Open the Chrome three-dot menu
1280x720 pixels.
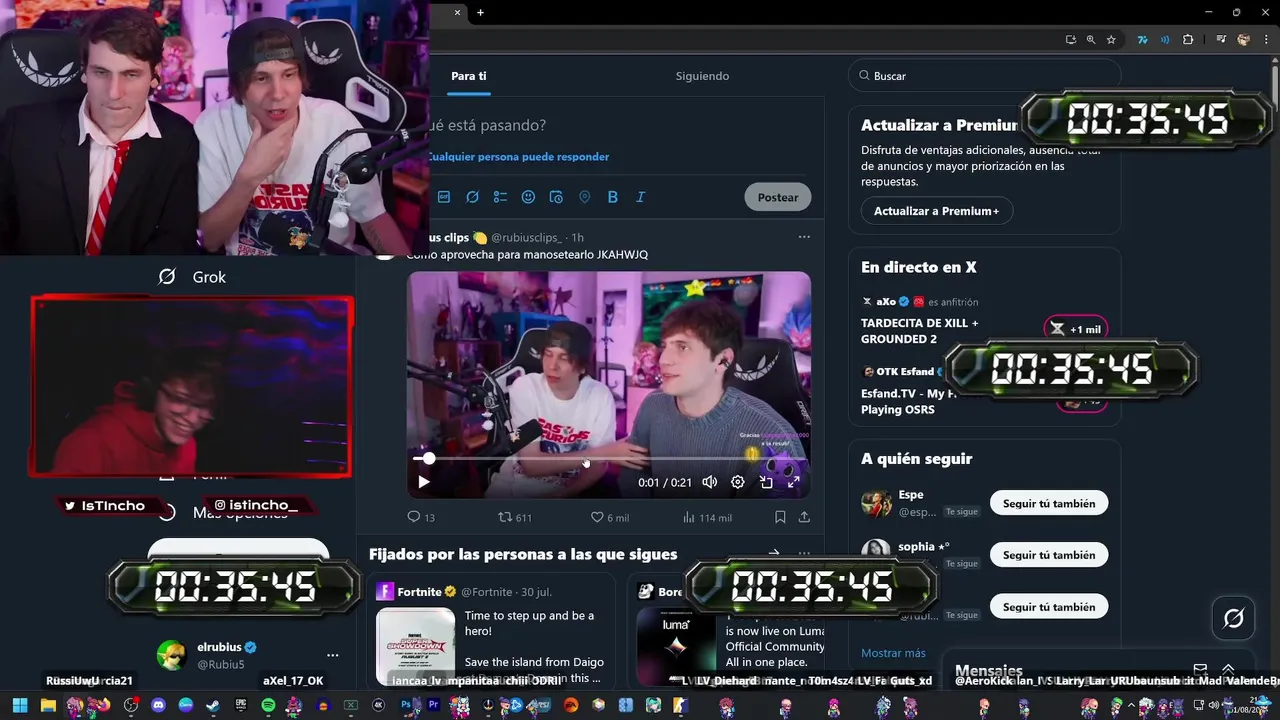pos(1266,40)
